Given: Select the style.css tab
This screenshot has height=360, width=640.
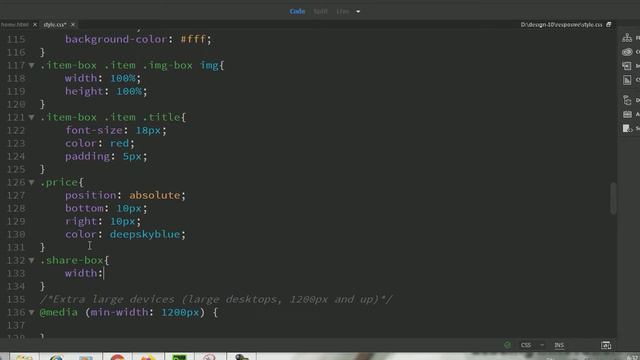Looking at the screenshot, I should point(55,24).
